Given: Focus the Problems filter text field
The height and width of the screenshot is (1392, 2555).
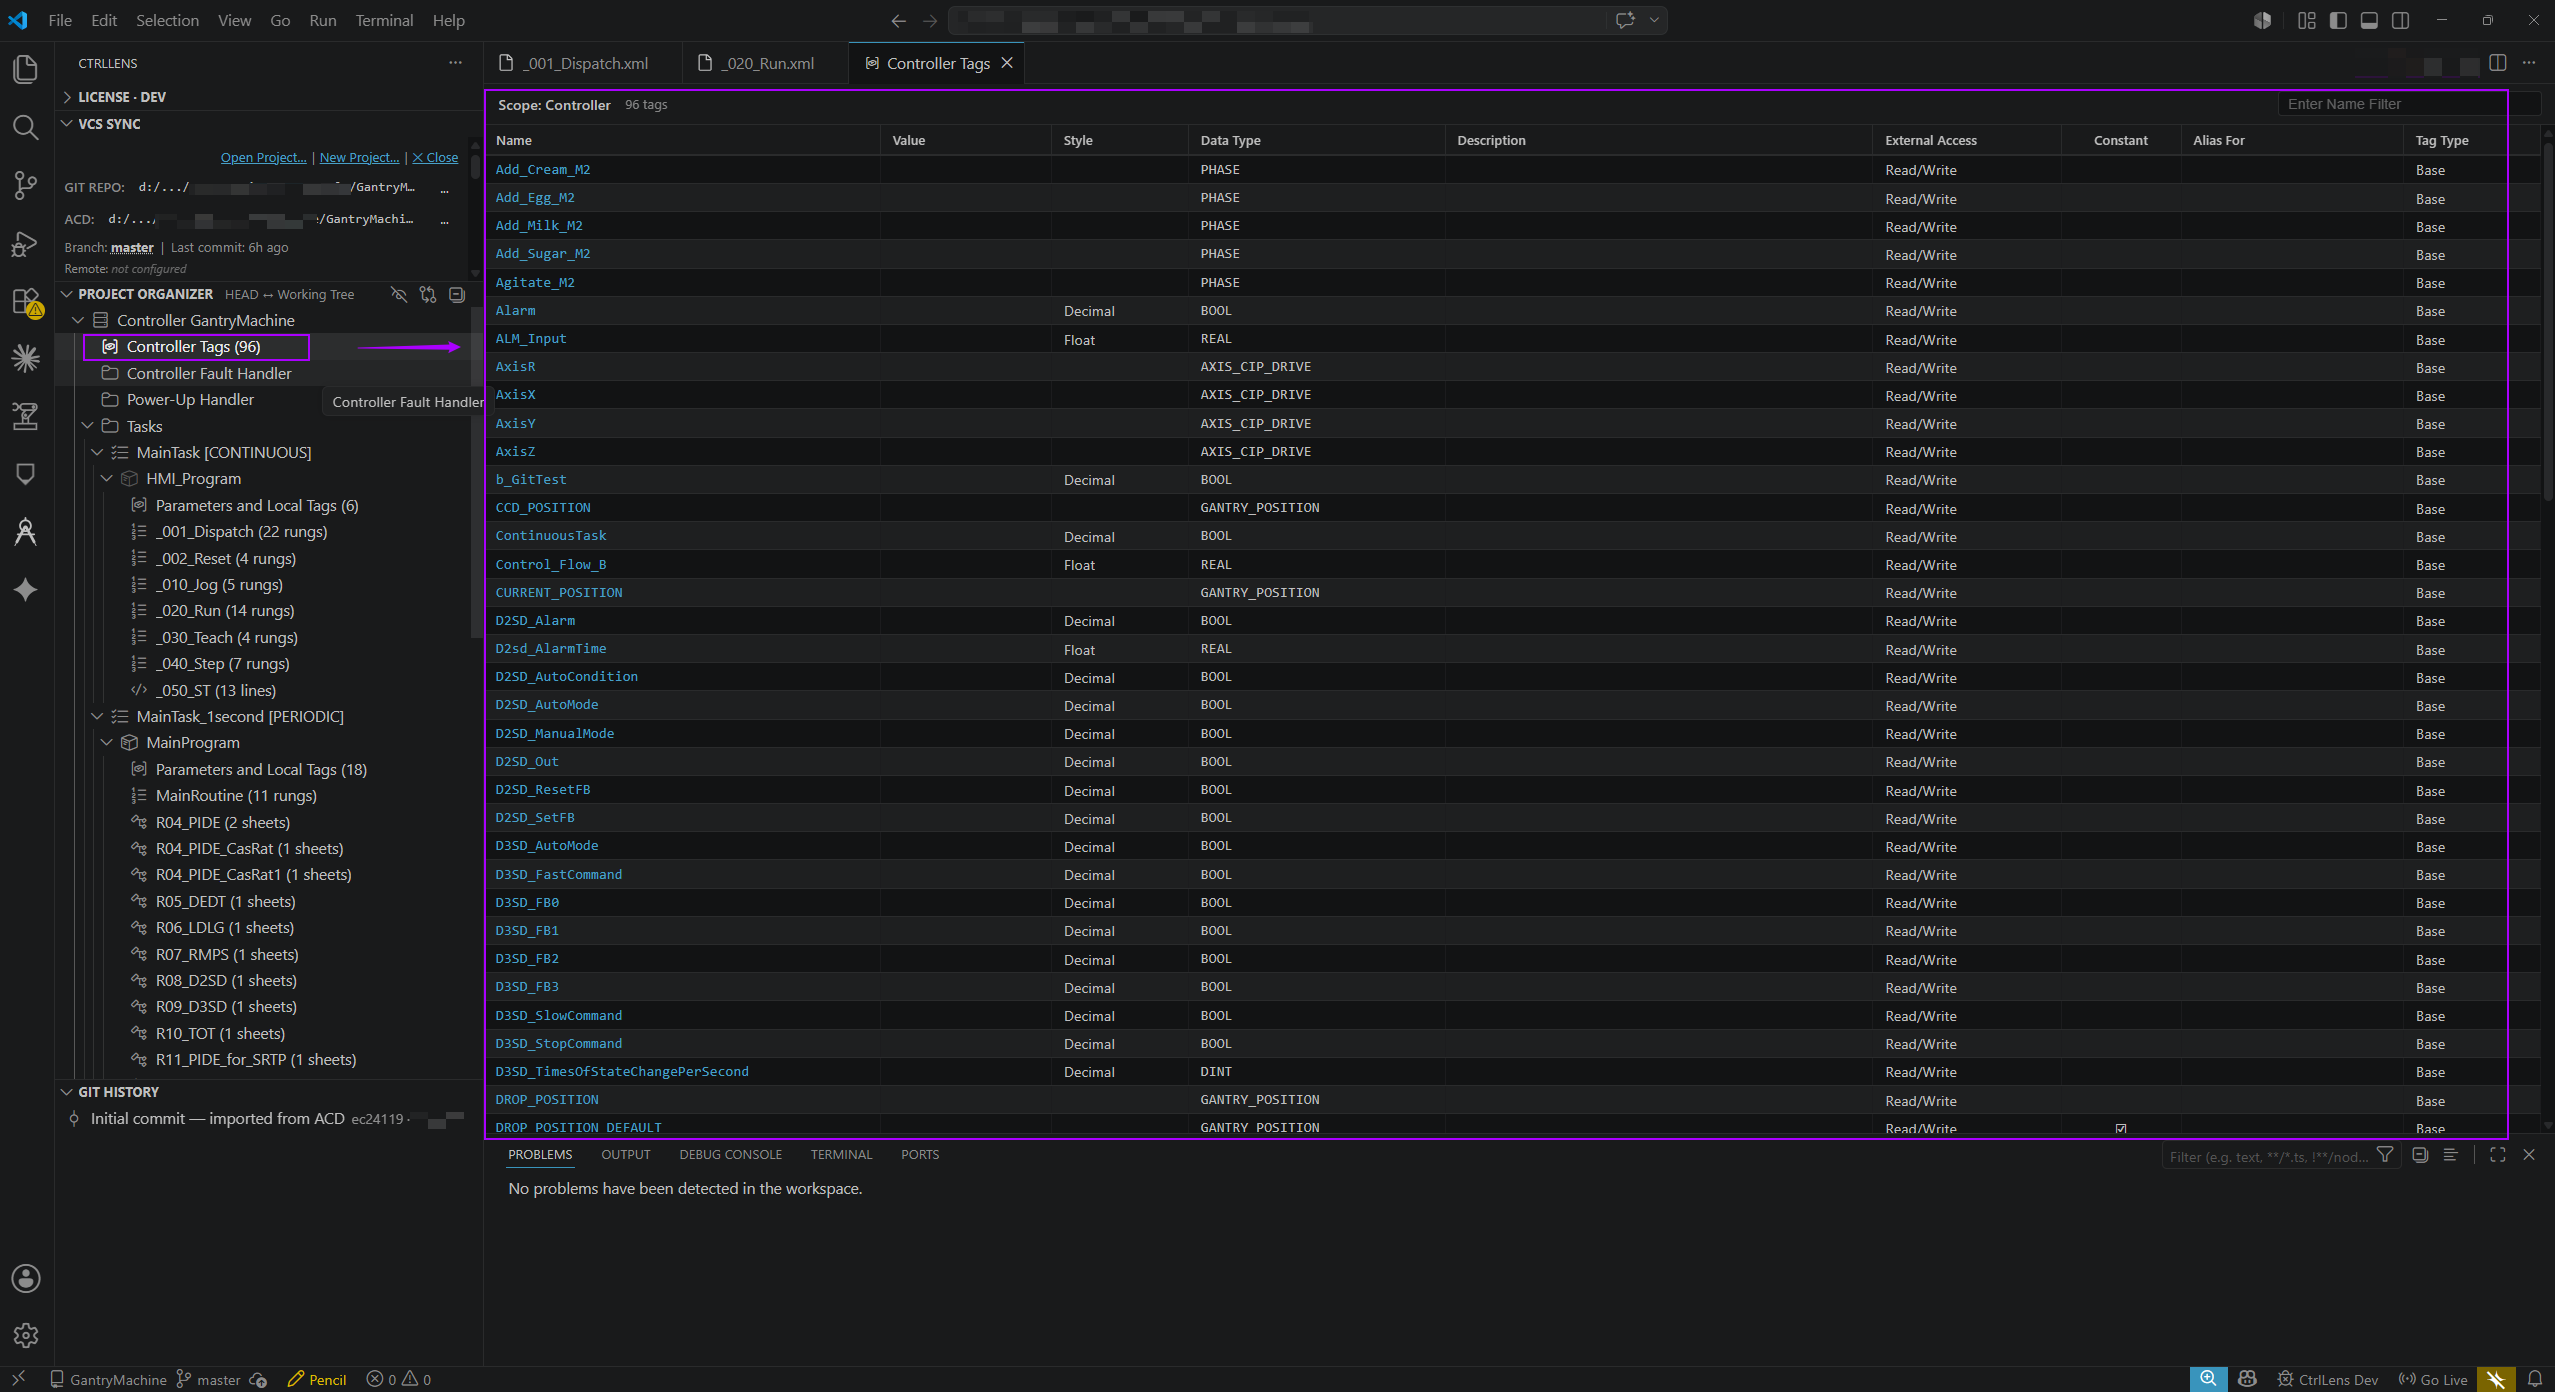Looking at the screenshot, I should coord(2267,1156).
